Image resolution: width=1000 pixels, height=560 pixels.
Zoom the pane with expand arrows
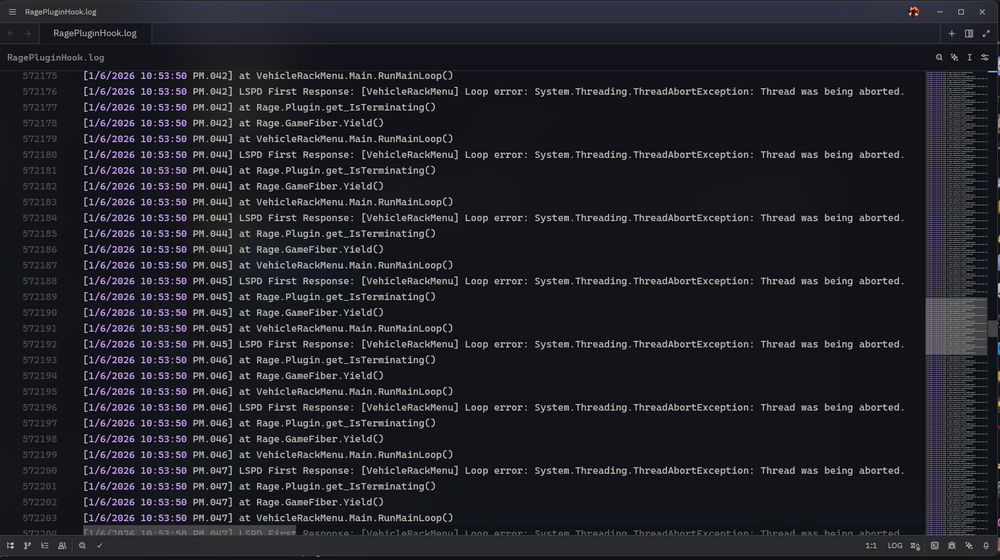[986, 33]
